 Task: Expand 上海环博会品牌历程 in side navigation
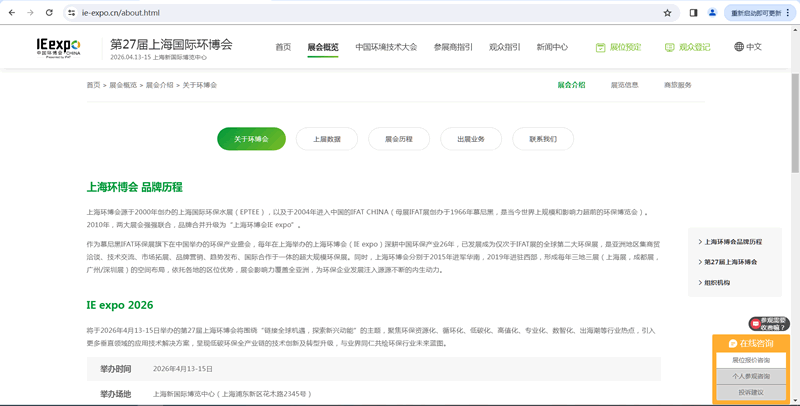(732, 242)
